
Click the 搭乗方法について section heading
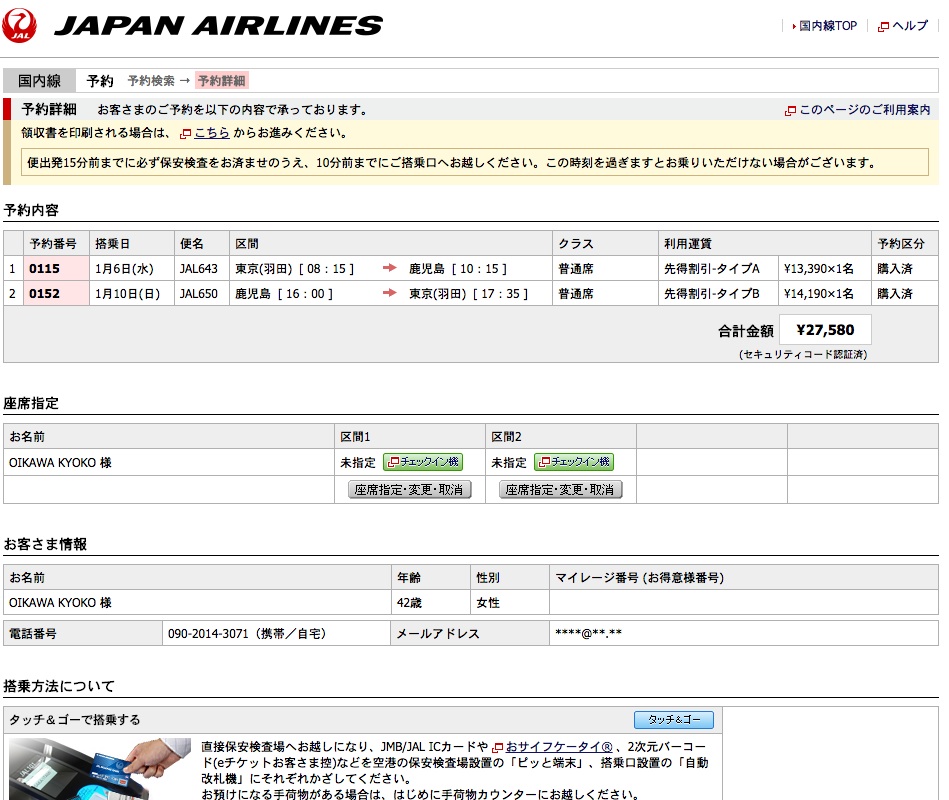[59, 686]
